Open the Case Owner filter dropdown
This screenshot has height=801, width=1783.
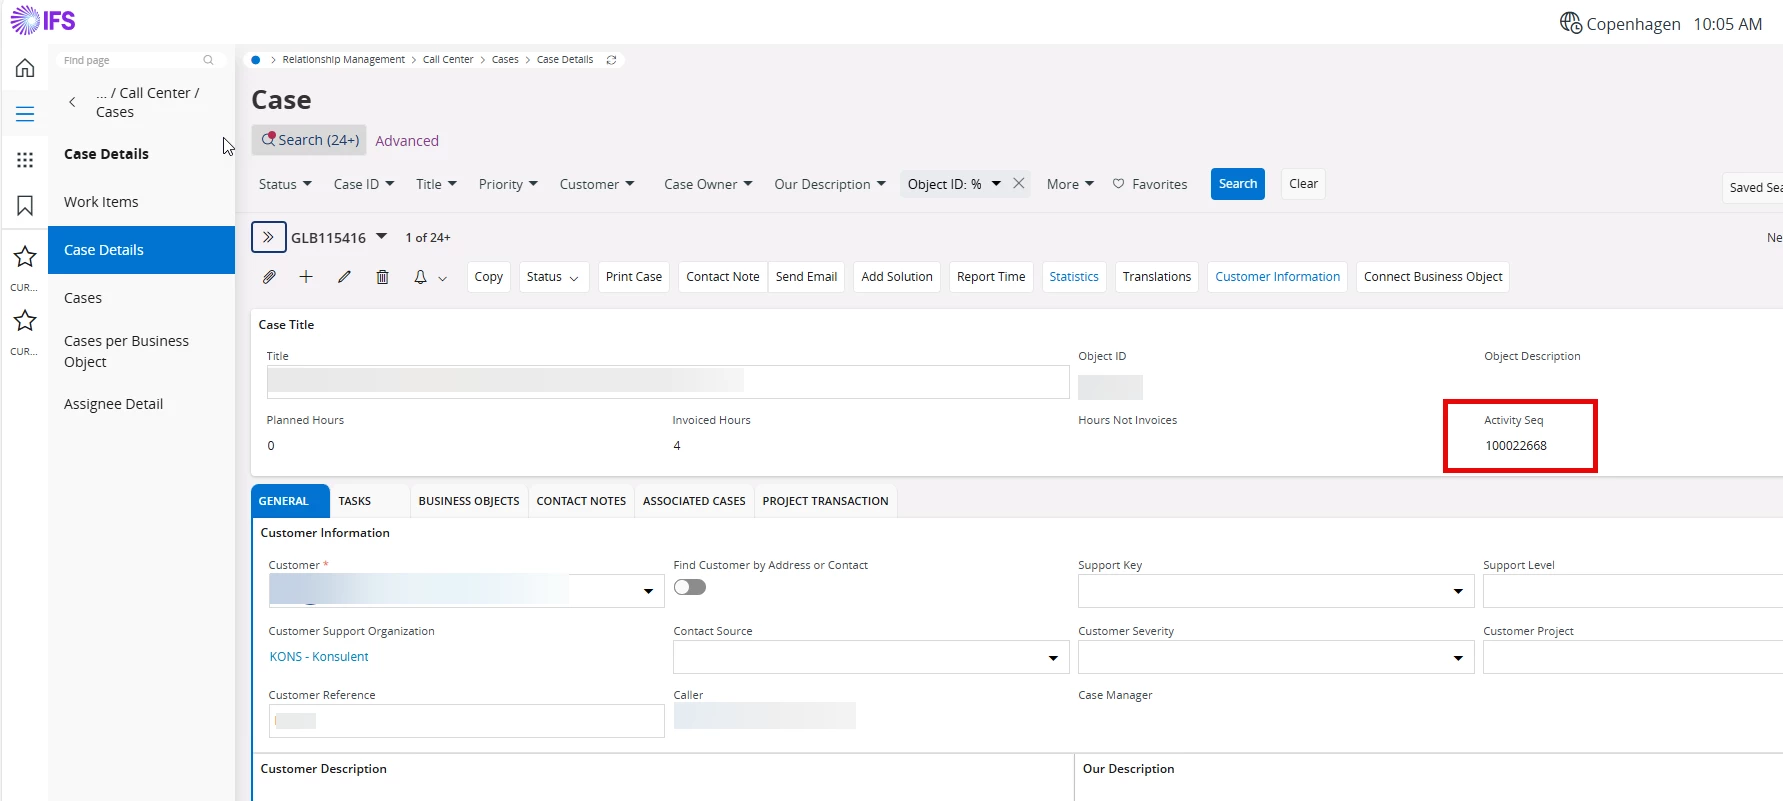coord(708,184)
